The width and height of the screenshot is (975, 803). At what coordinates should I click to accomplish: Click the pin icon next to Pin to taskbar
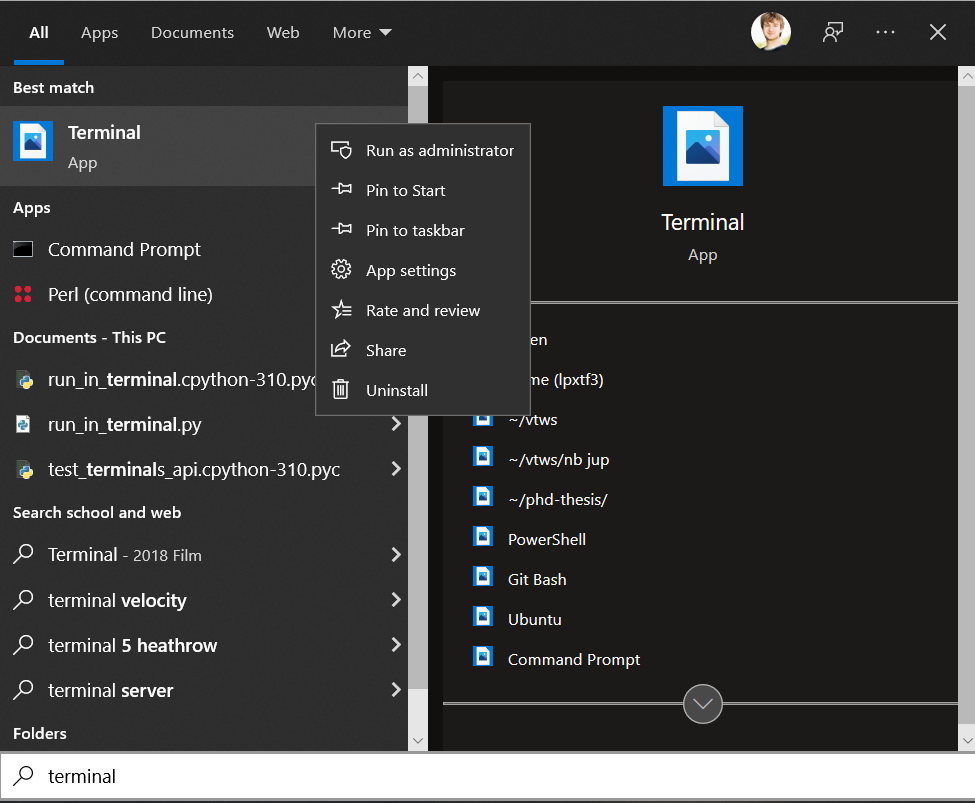[x=341, y=229]
